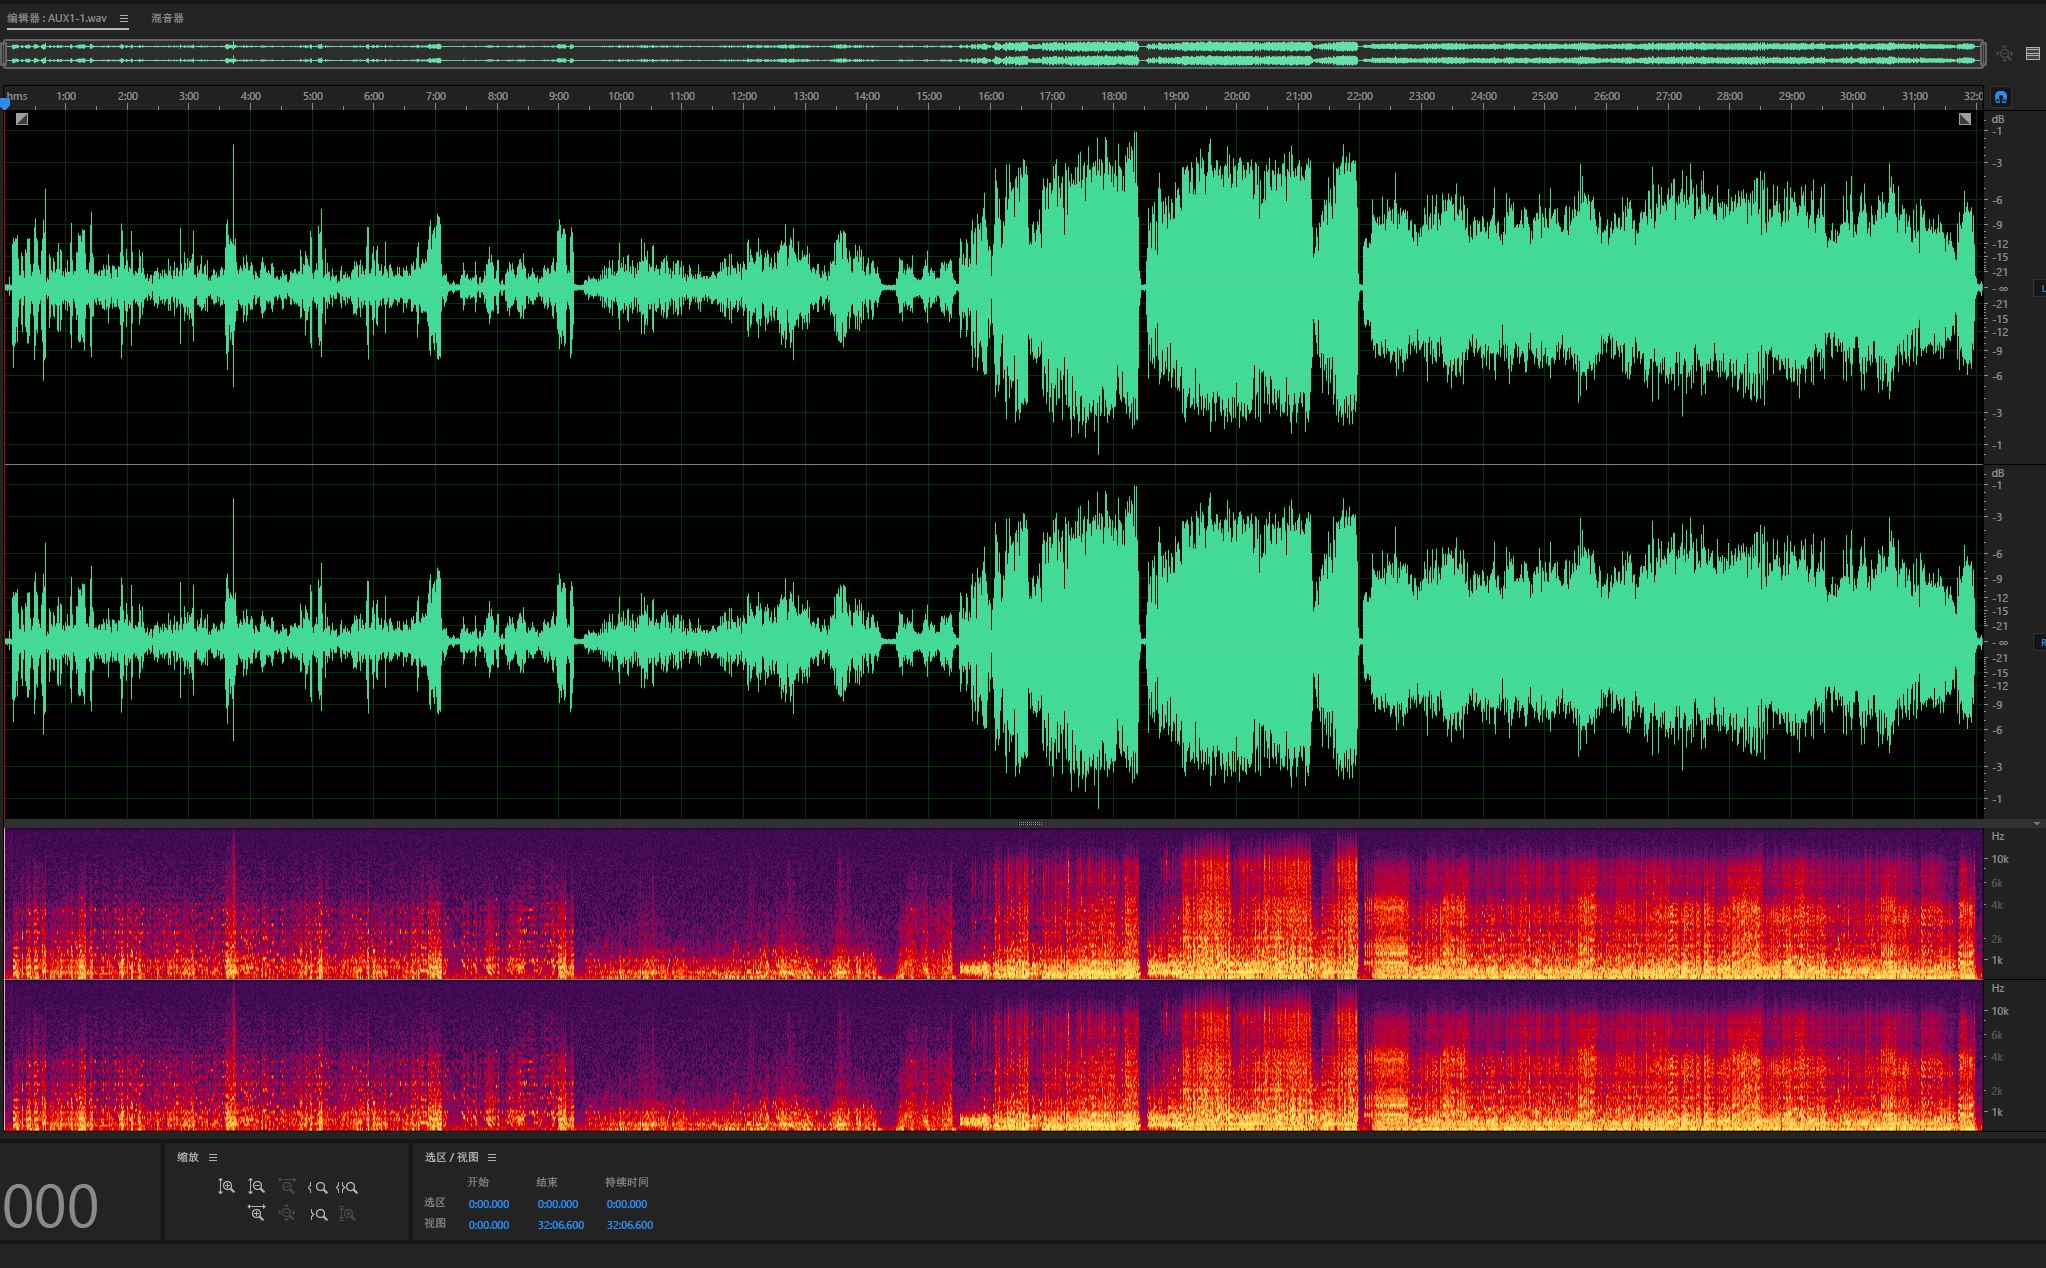This screenshot has height=1268, width=2046.
Task: Click the divider between waveform and spectrogram
Action: pos(1030,823)
